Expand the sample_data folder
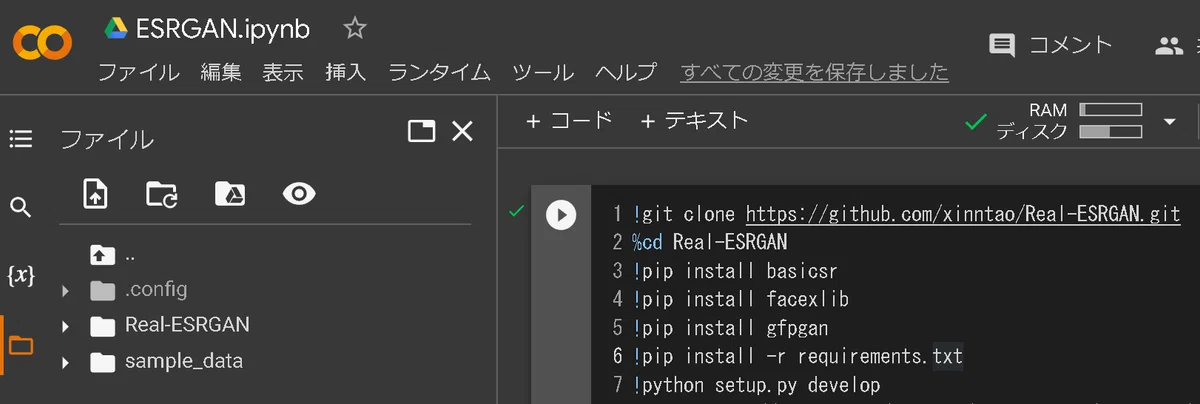This screenshot has width=1200, height=404. coord(65,361)
